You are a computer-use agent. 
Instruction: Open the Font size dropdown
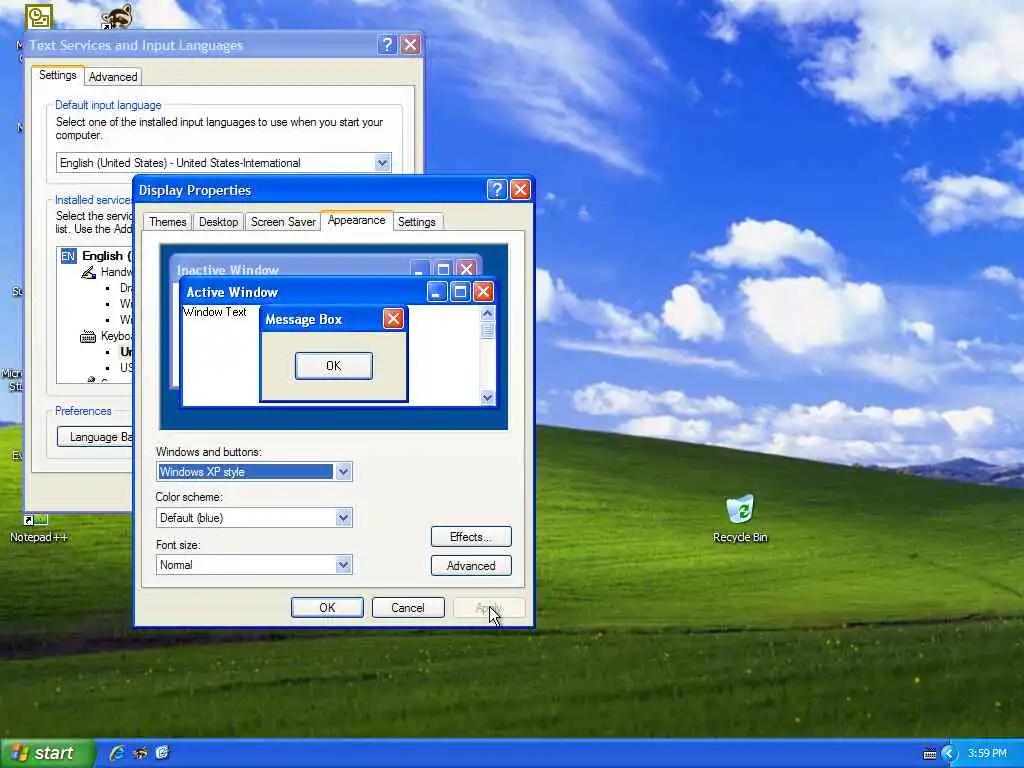(344, 565)
